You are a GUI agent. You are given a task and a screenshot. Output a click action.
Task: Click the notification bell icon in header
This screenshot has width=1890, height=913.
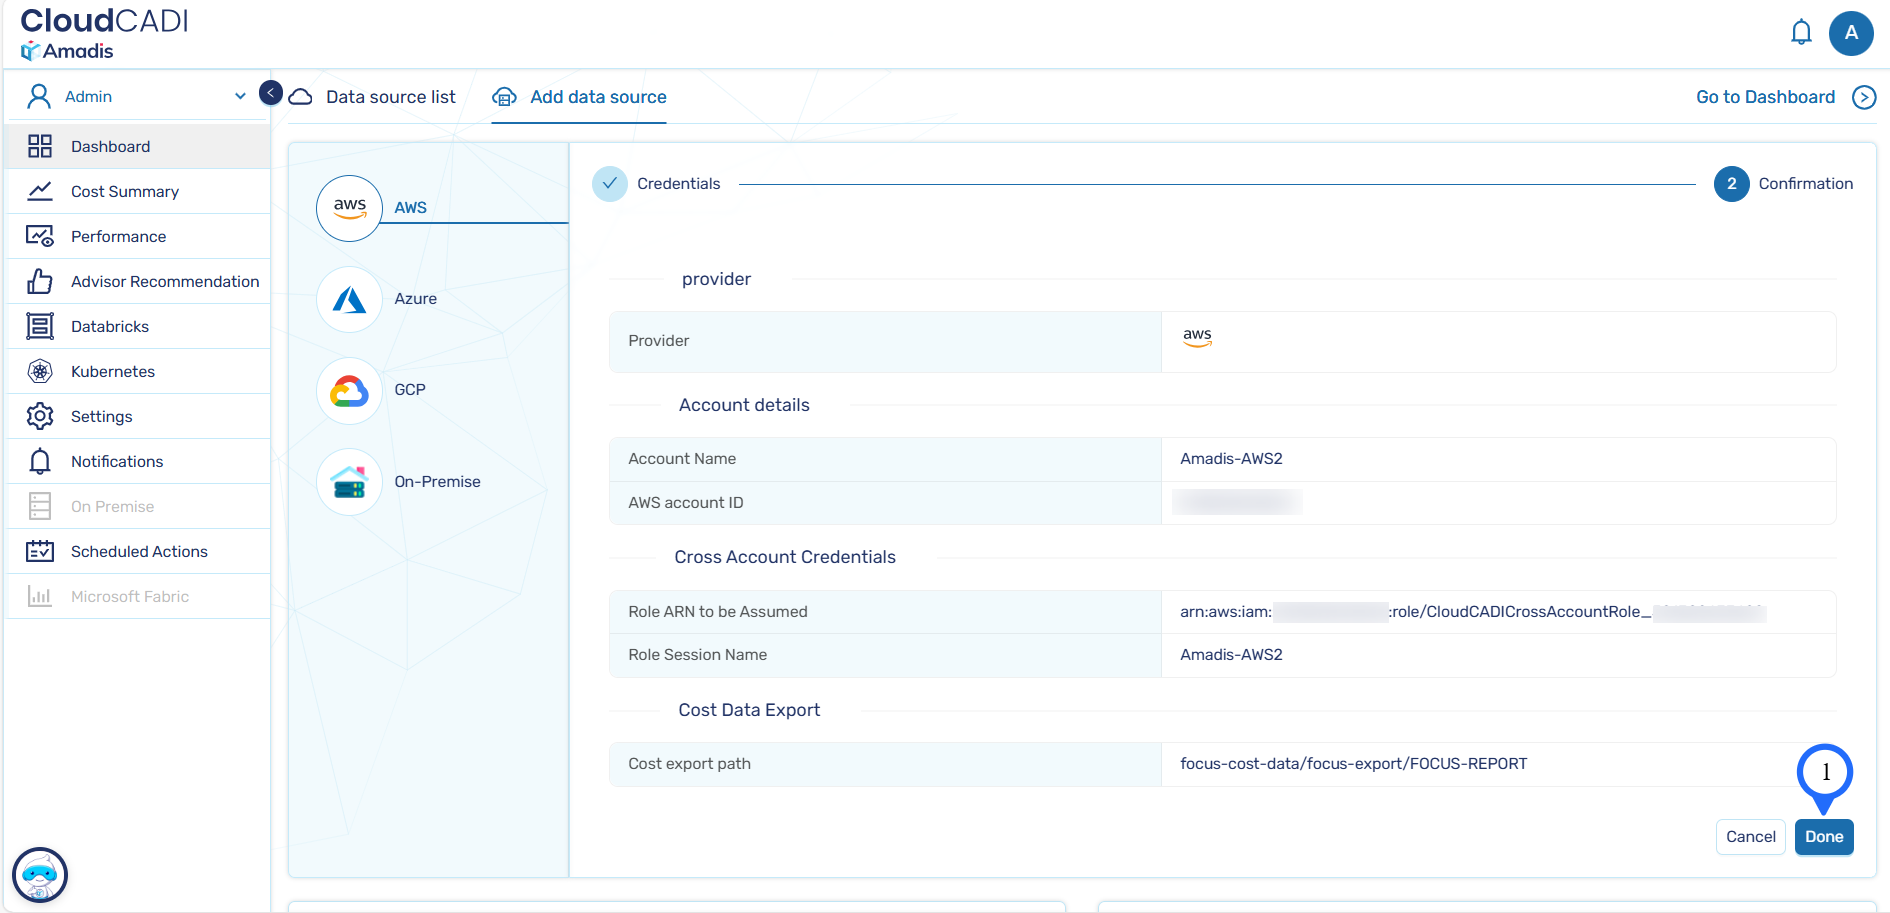1801,33
